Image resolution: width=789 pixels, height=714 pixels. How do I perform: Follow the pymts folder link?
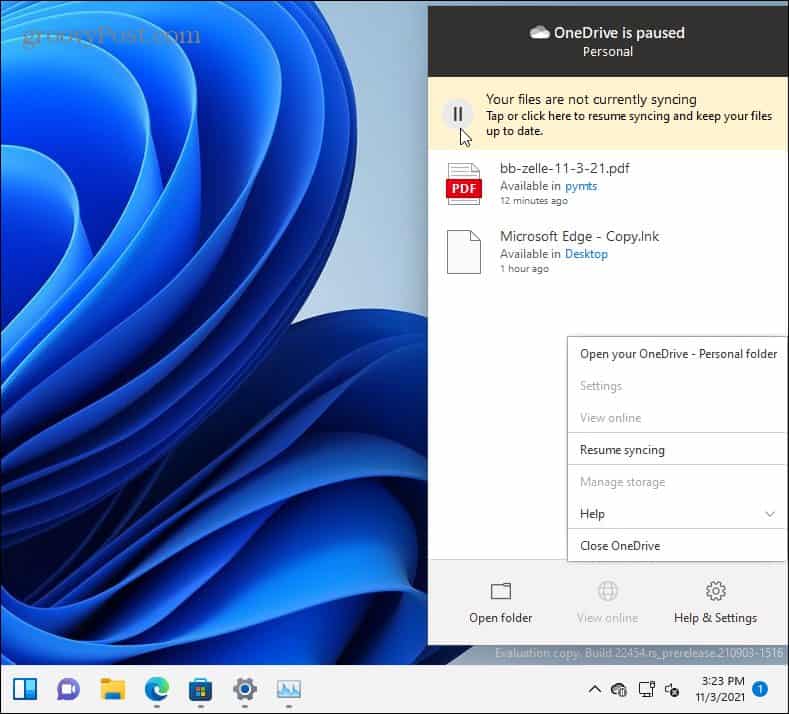pos(581,186)
